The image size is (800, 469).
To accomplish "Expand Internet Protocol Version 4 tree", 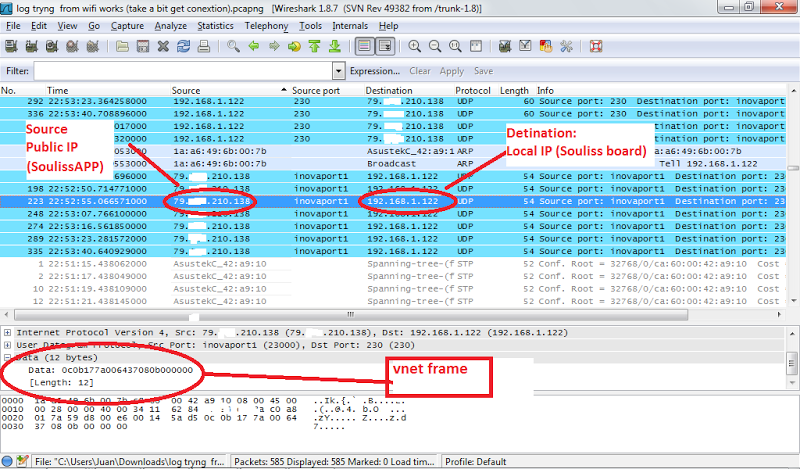I will coord(7,333).
